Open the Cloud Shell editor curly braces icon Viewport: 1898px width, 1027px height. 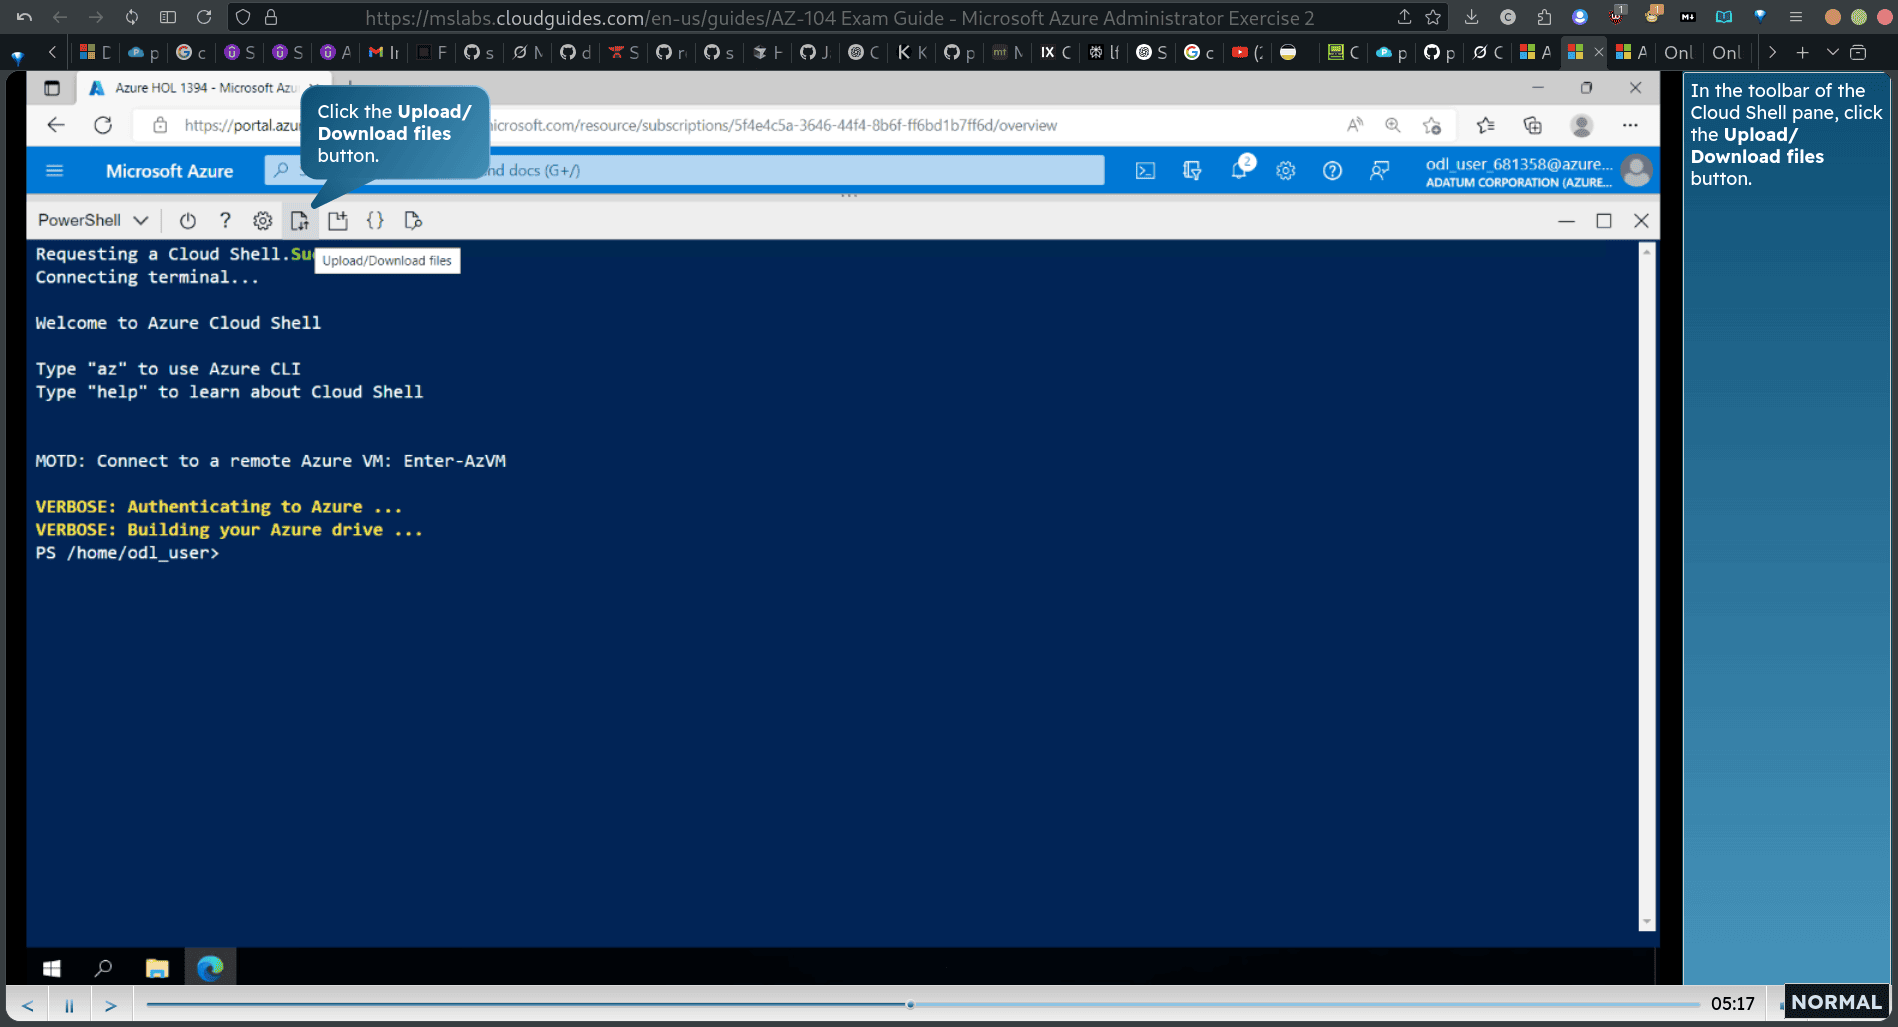tap(375, 221)
